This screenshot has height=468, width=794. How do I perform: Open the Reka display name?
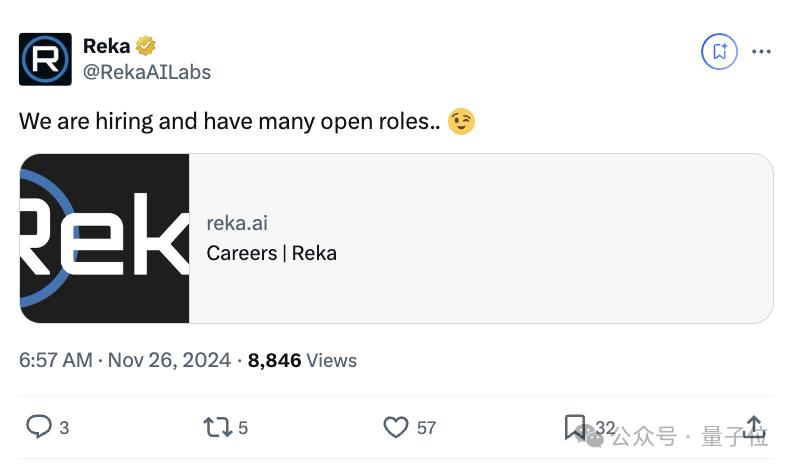click(x=106, y=46)
